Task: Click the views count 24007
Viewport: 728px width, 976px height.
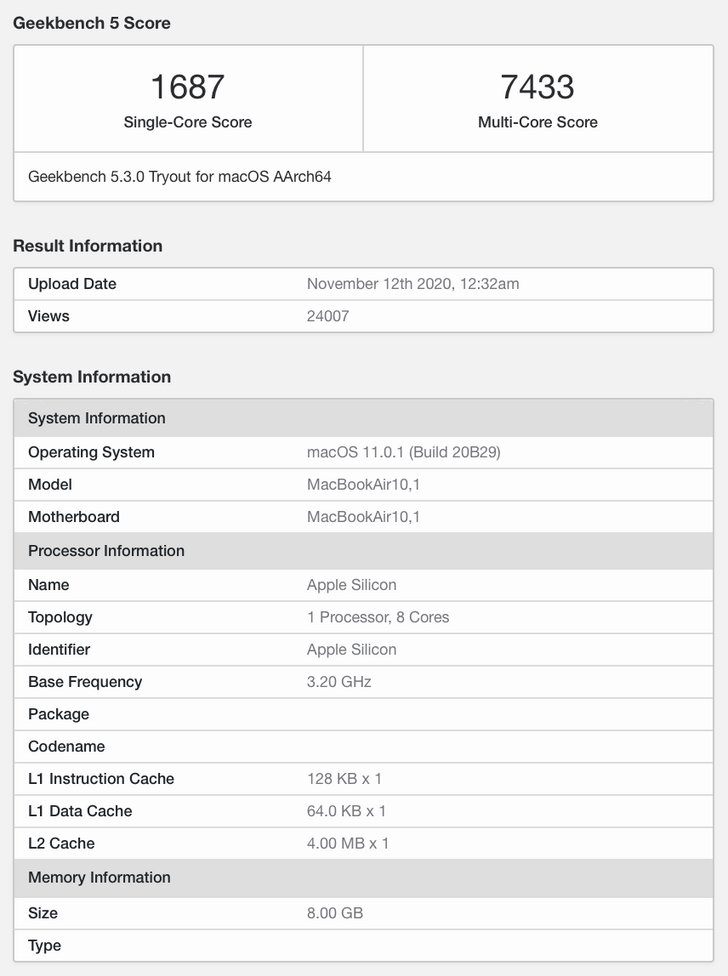Action: point(328,316)
